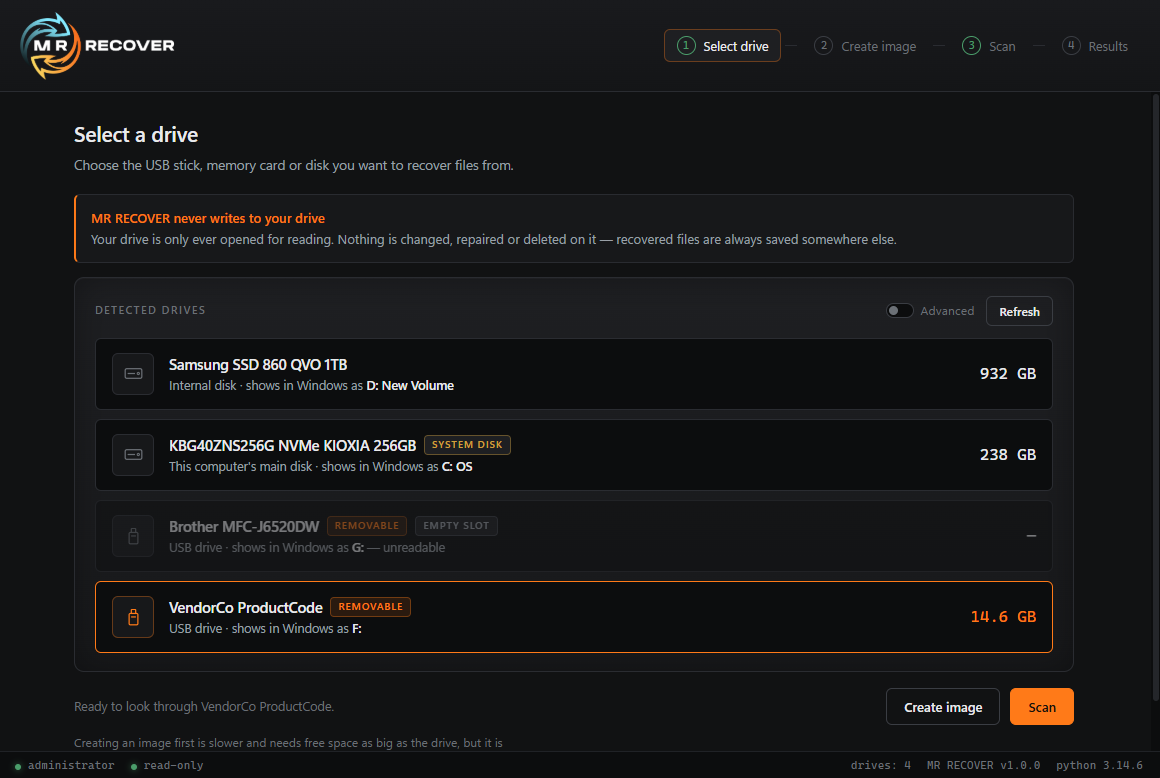Select the Brother MFC-J6520DW drive

point(573,536)
